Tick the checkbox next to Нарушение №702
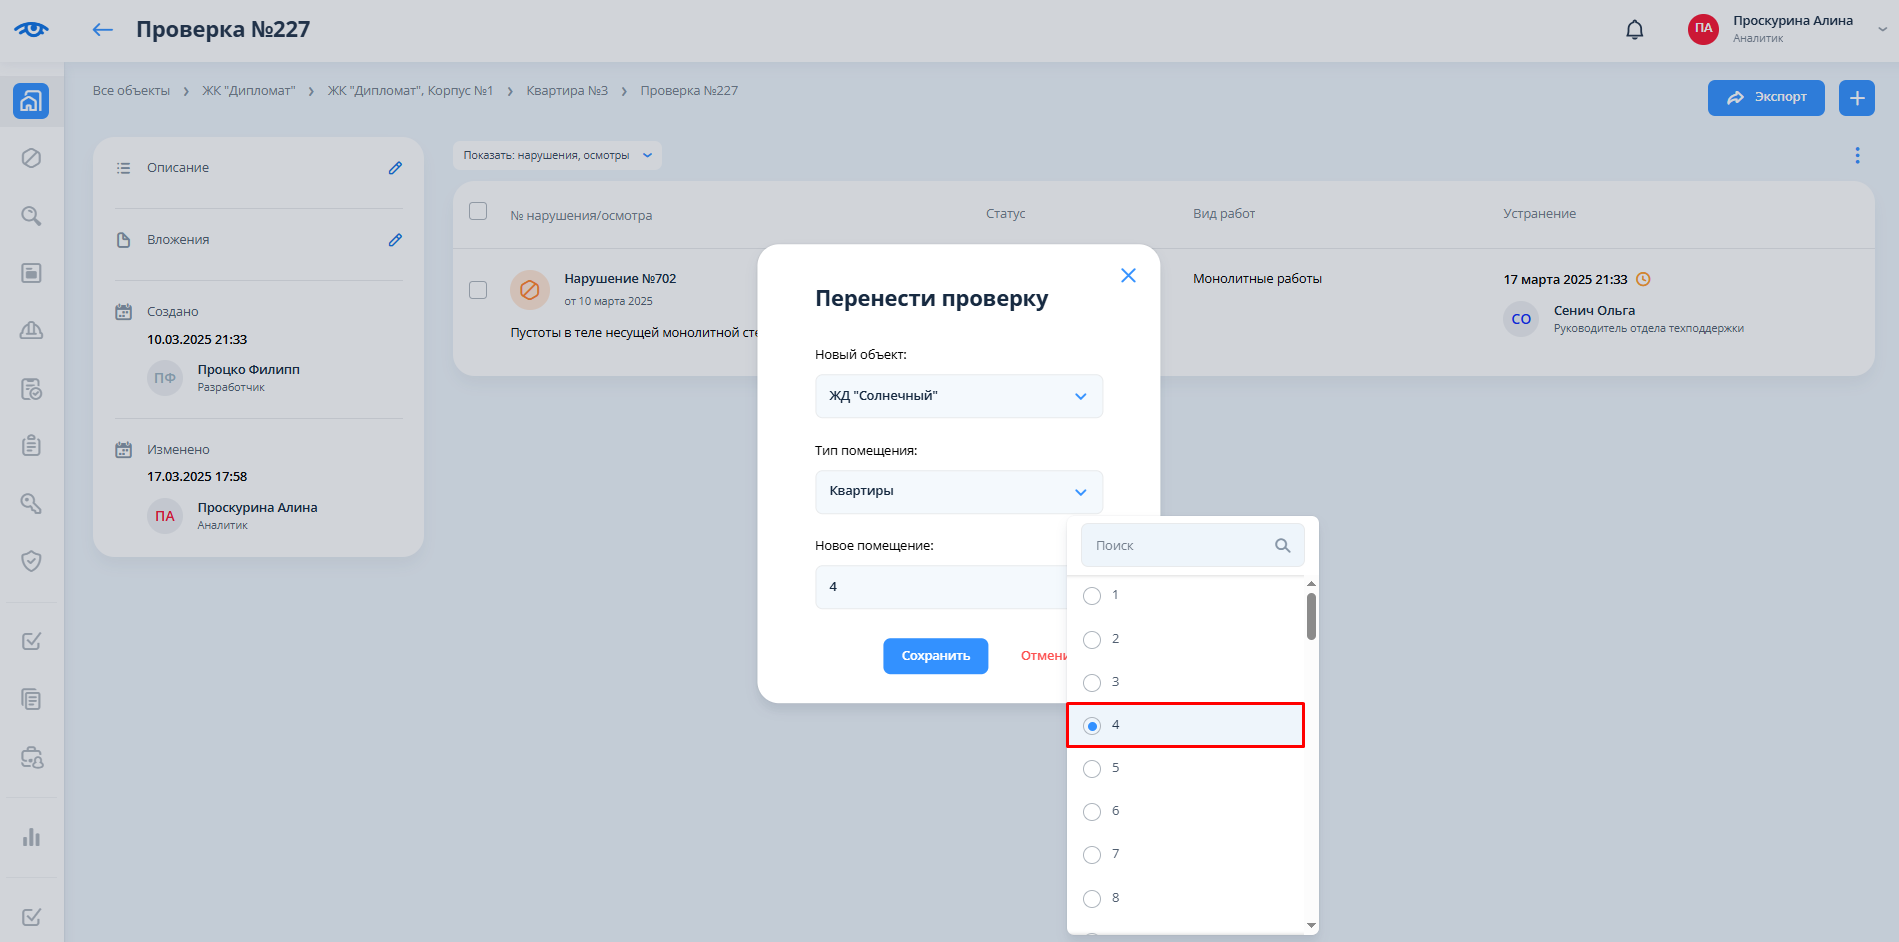Screen dimensions: 1899x942 tap(478, 290)
